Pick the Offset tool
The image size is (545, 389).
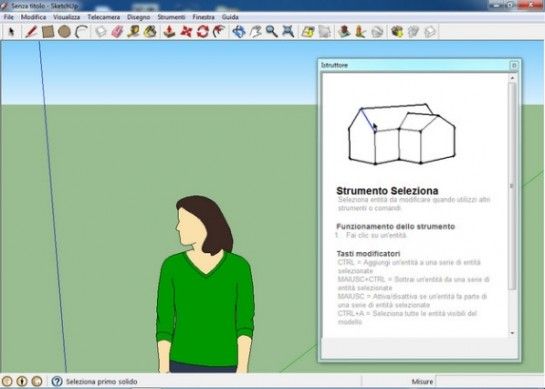tap(219, 32)
